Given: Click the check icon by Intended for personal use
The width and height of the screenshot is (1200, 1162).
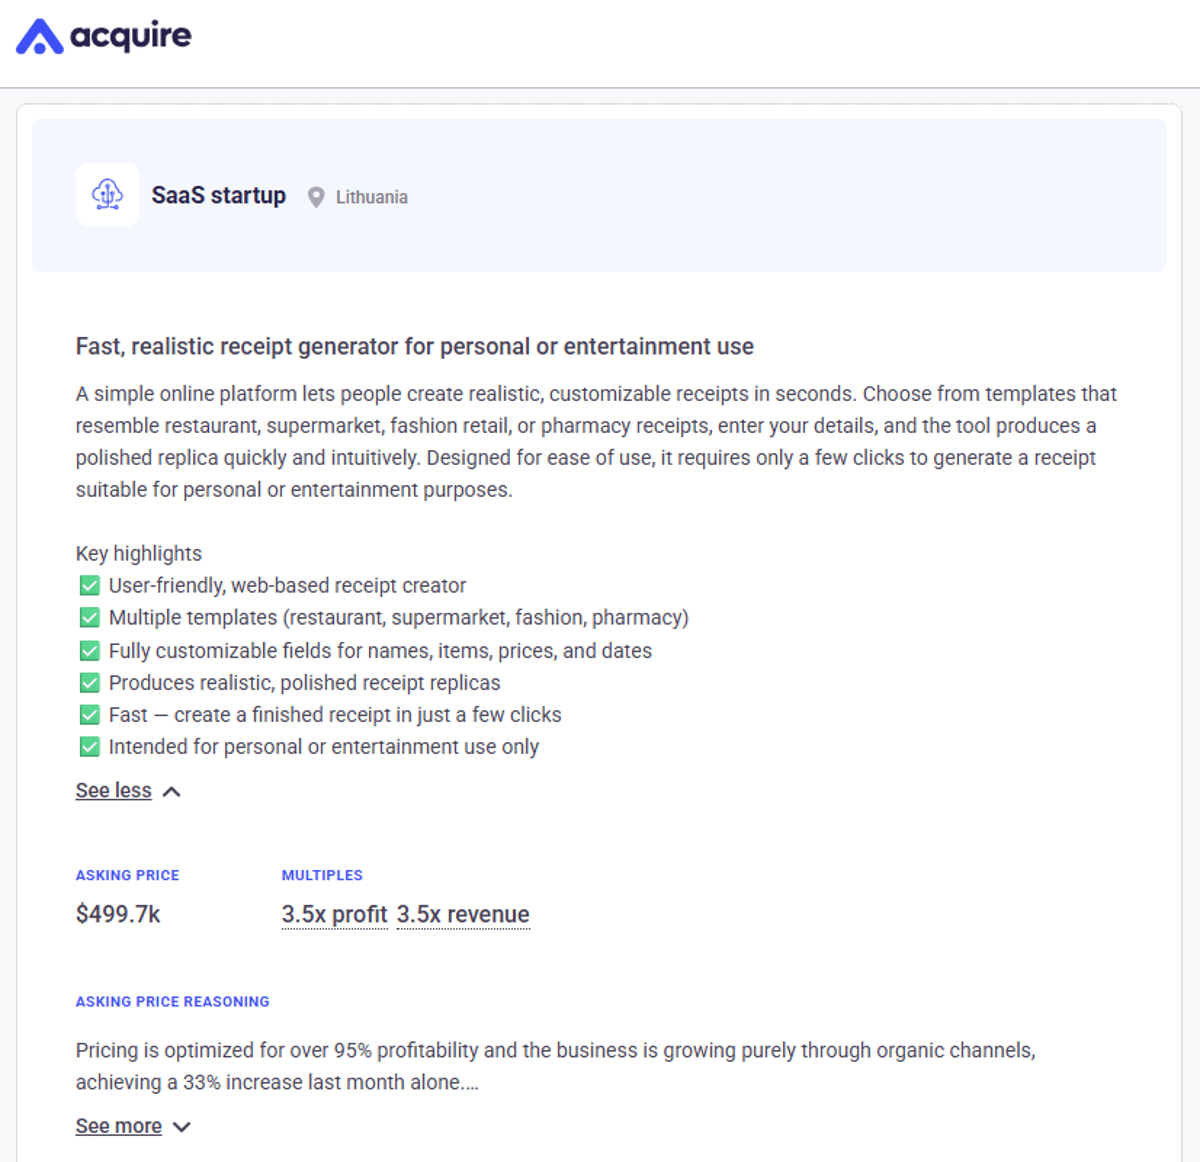Looking at the screenshot, I should point(90,747).
